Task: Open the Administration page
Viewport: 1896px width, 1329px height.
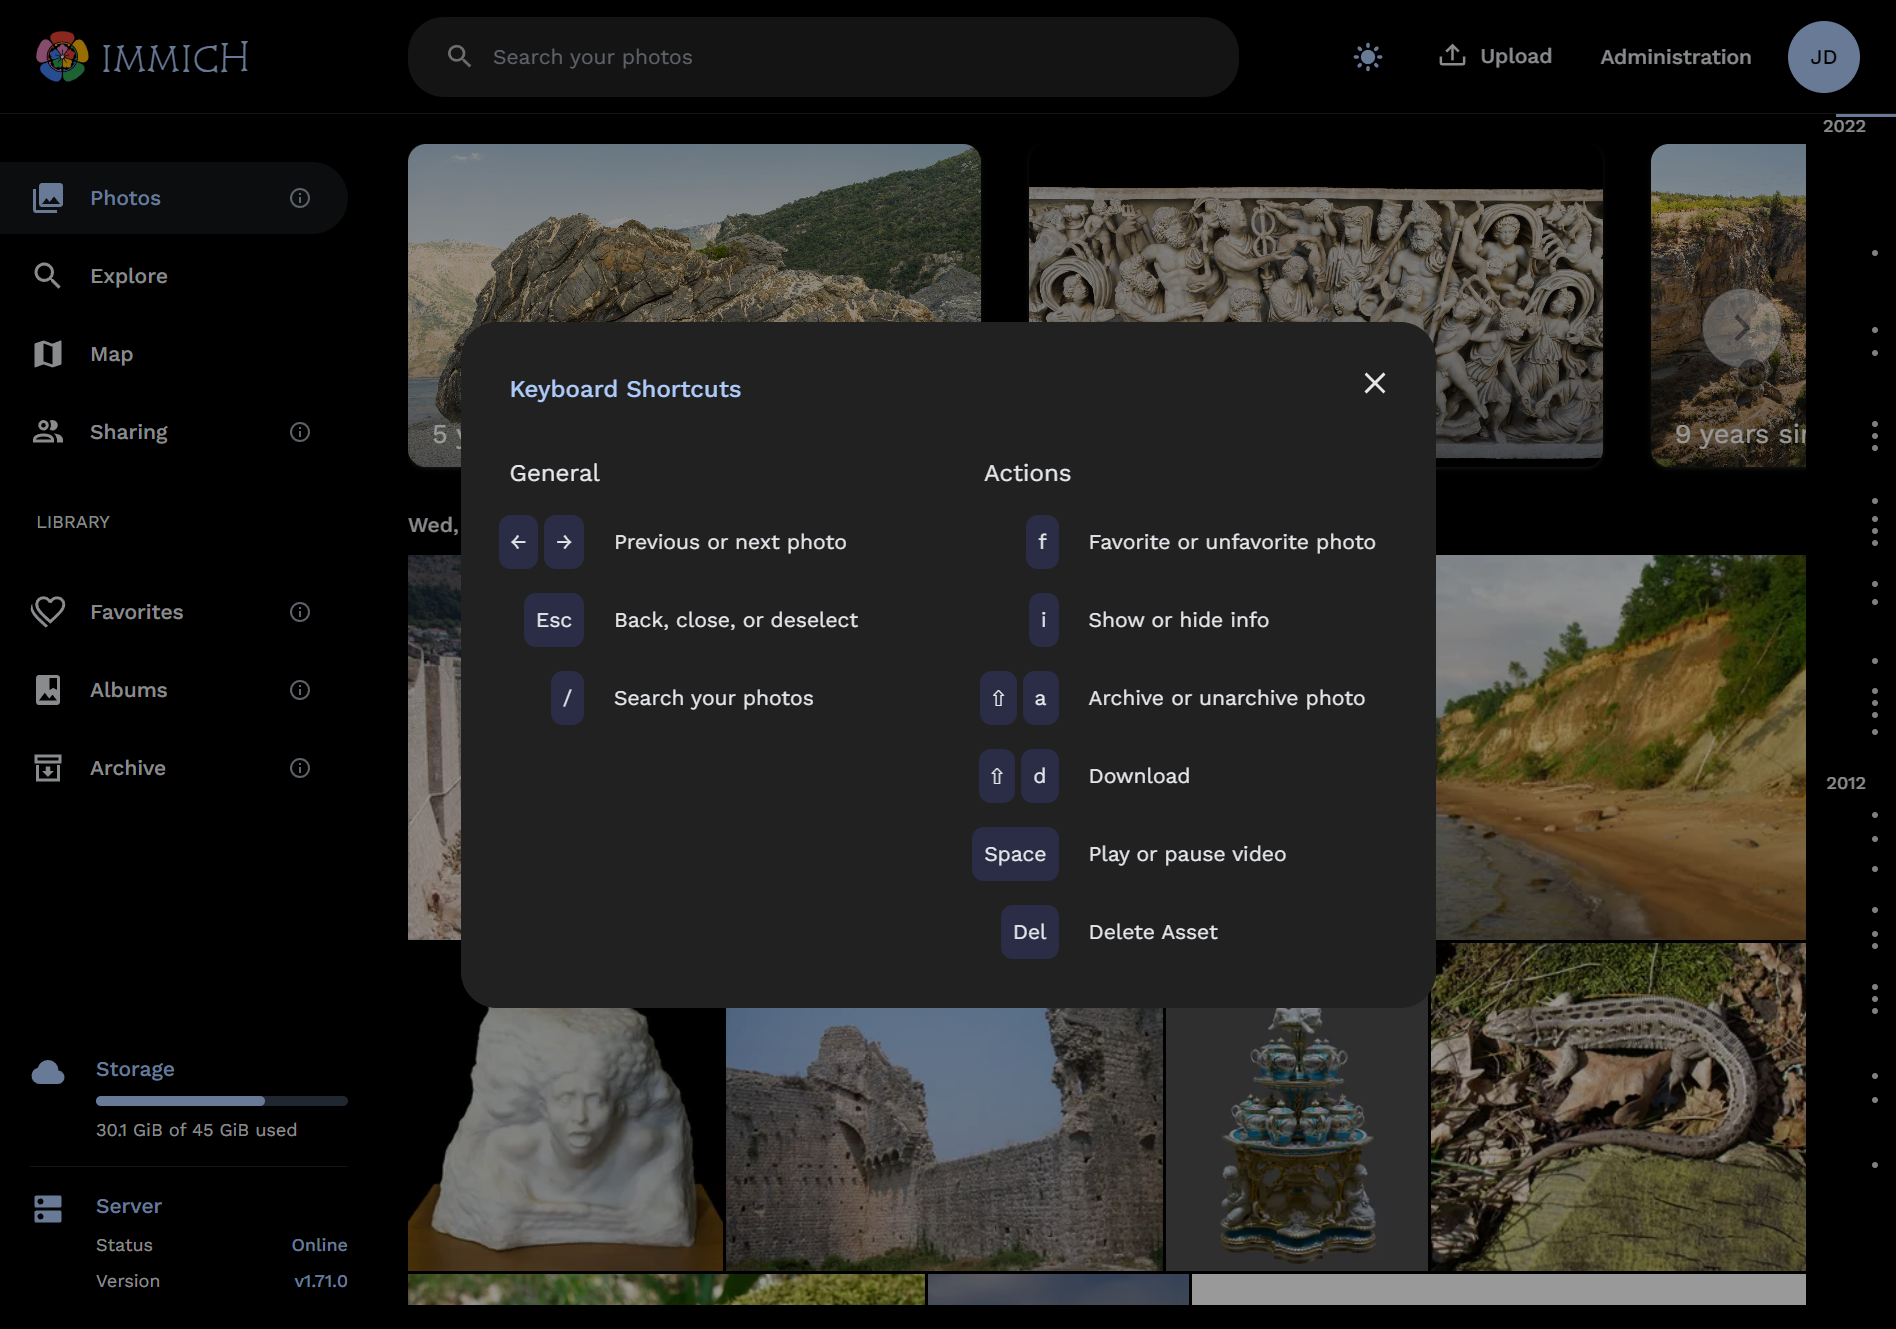Action: click(1675, 57)
